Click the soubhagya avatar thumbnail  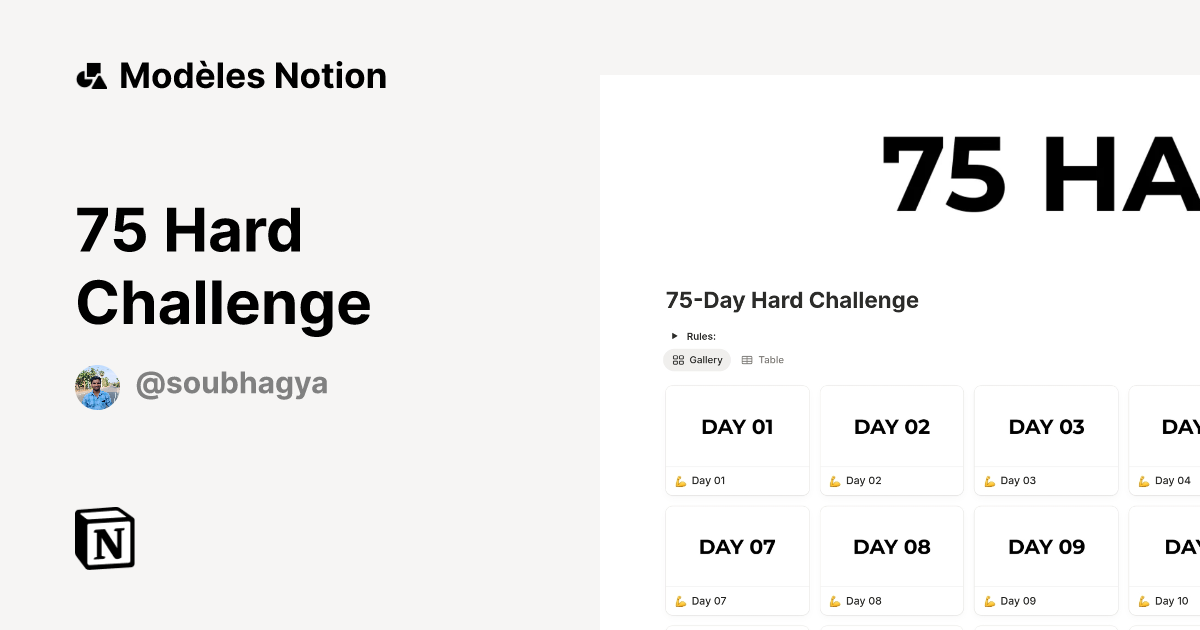[97, 386]
